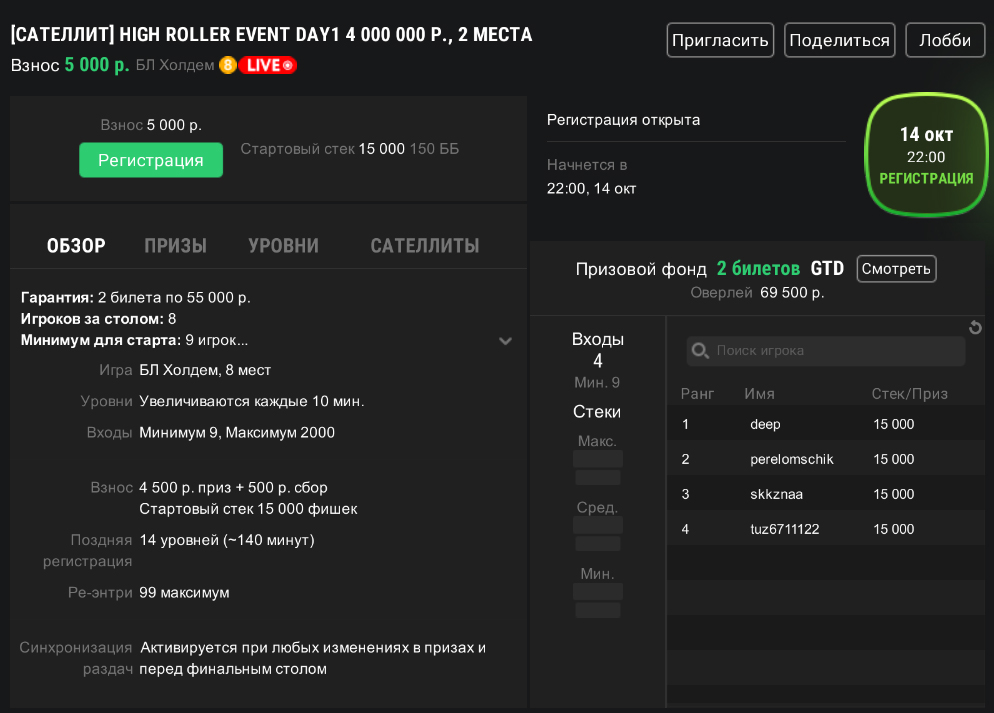
Task: Select player perelomschik row
Action: click(791, 459)
